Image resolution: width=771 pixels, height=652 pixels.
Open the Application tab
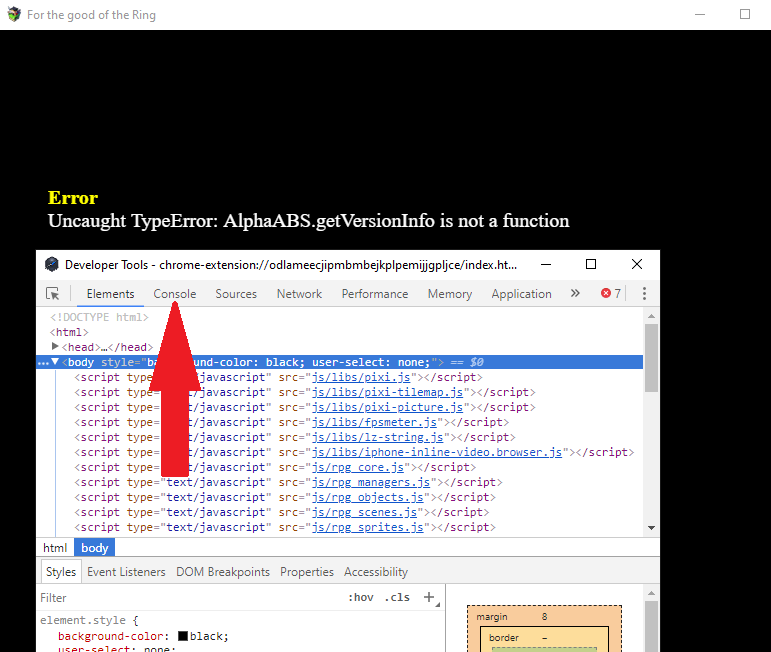[x=521, y=294]
